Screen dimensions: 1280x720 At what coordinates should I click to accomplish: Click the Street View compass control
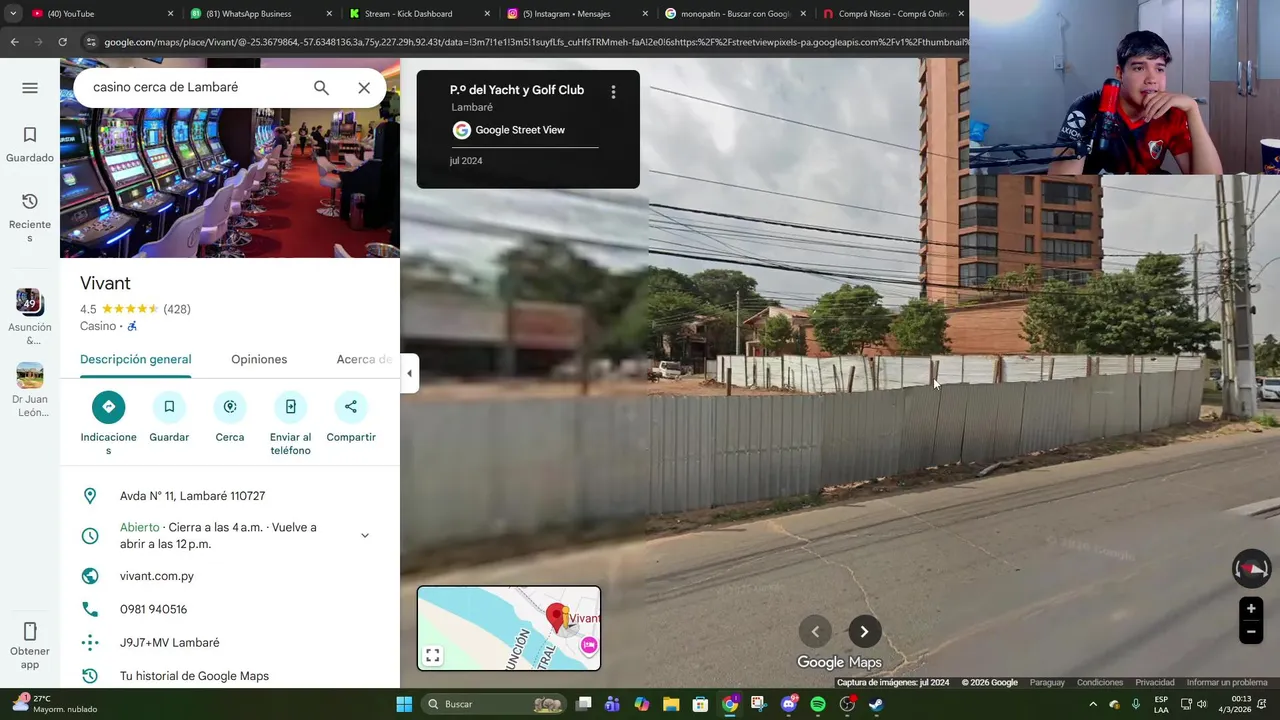pos(1251,568)
